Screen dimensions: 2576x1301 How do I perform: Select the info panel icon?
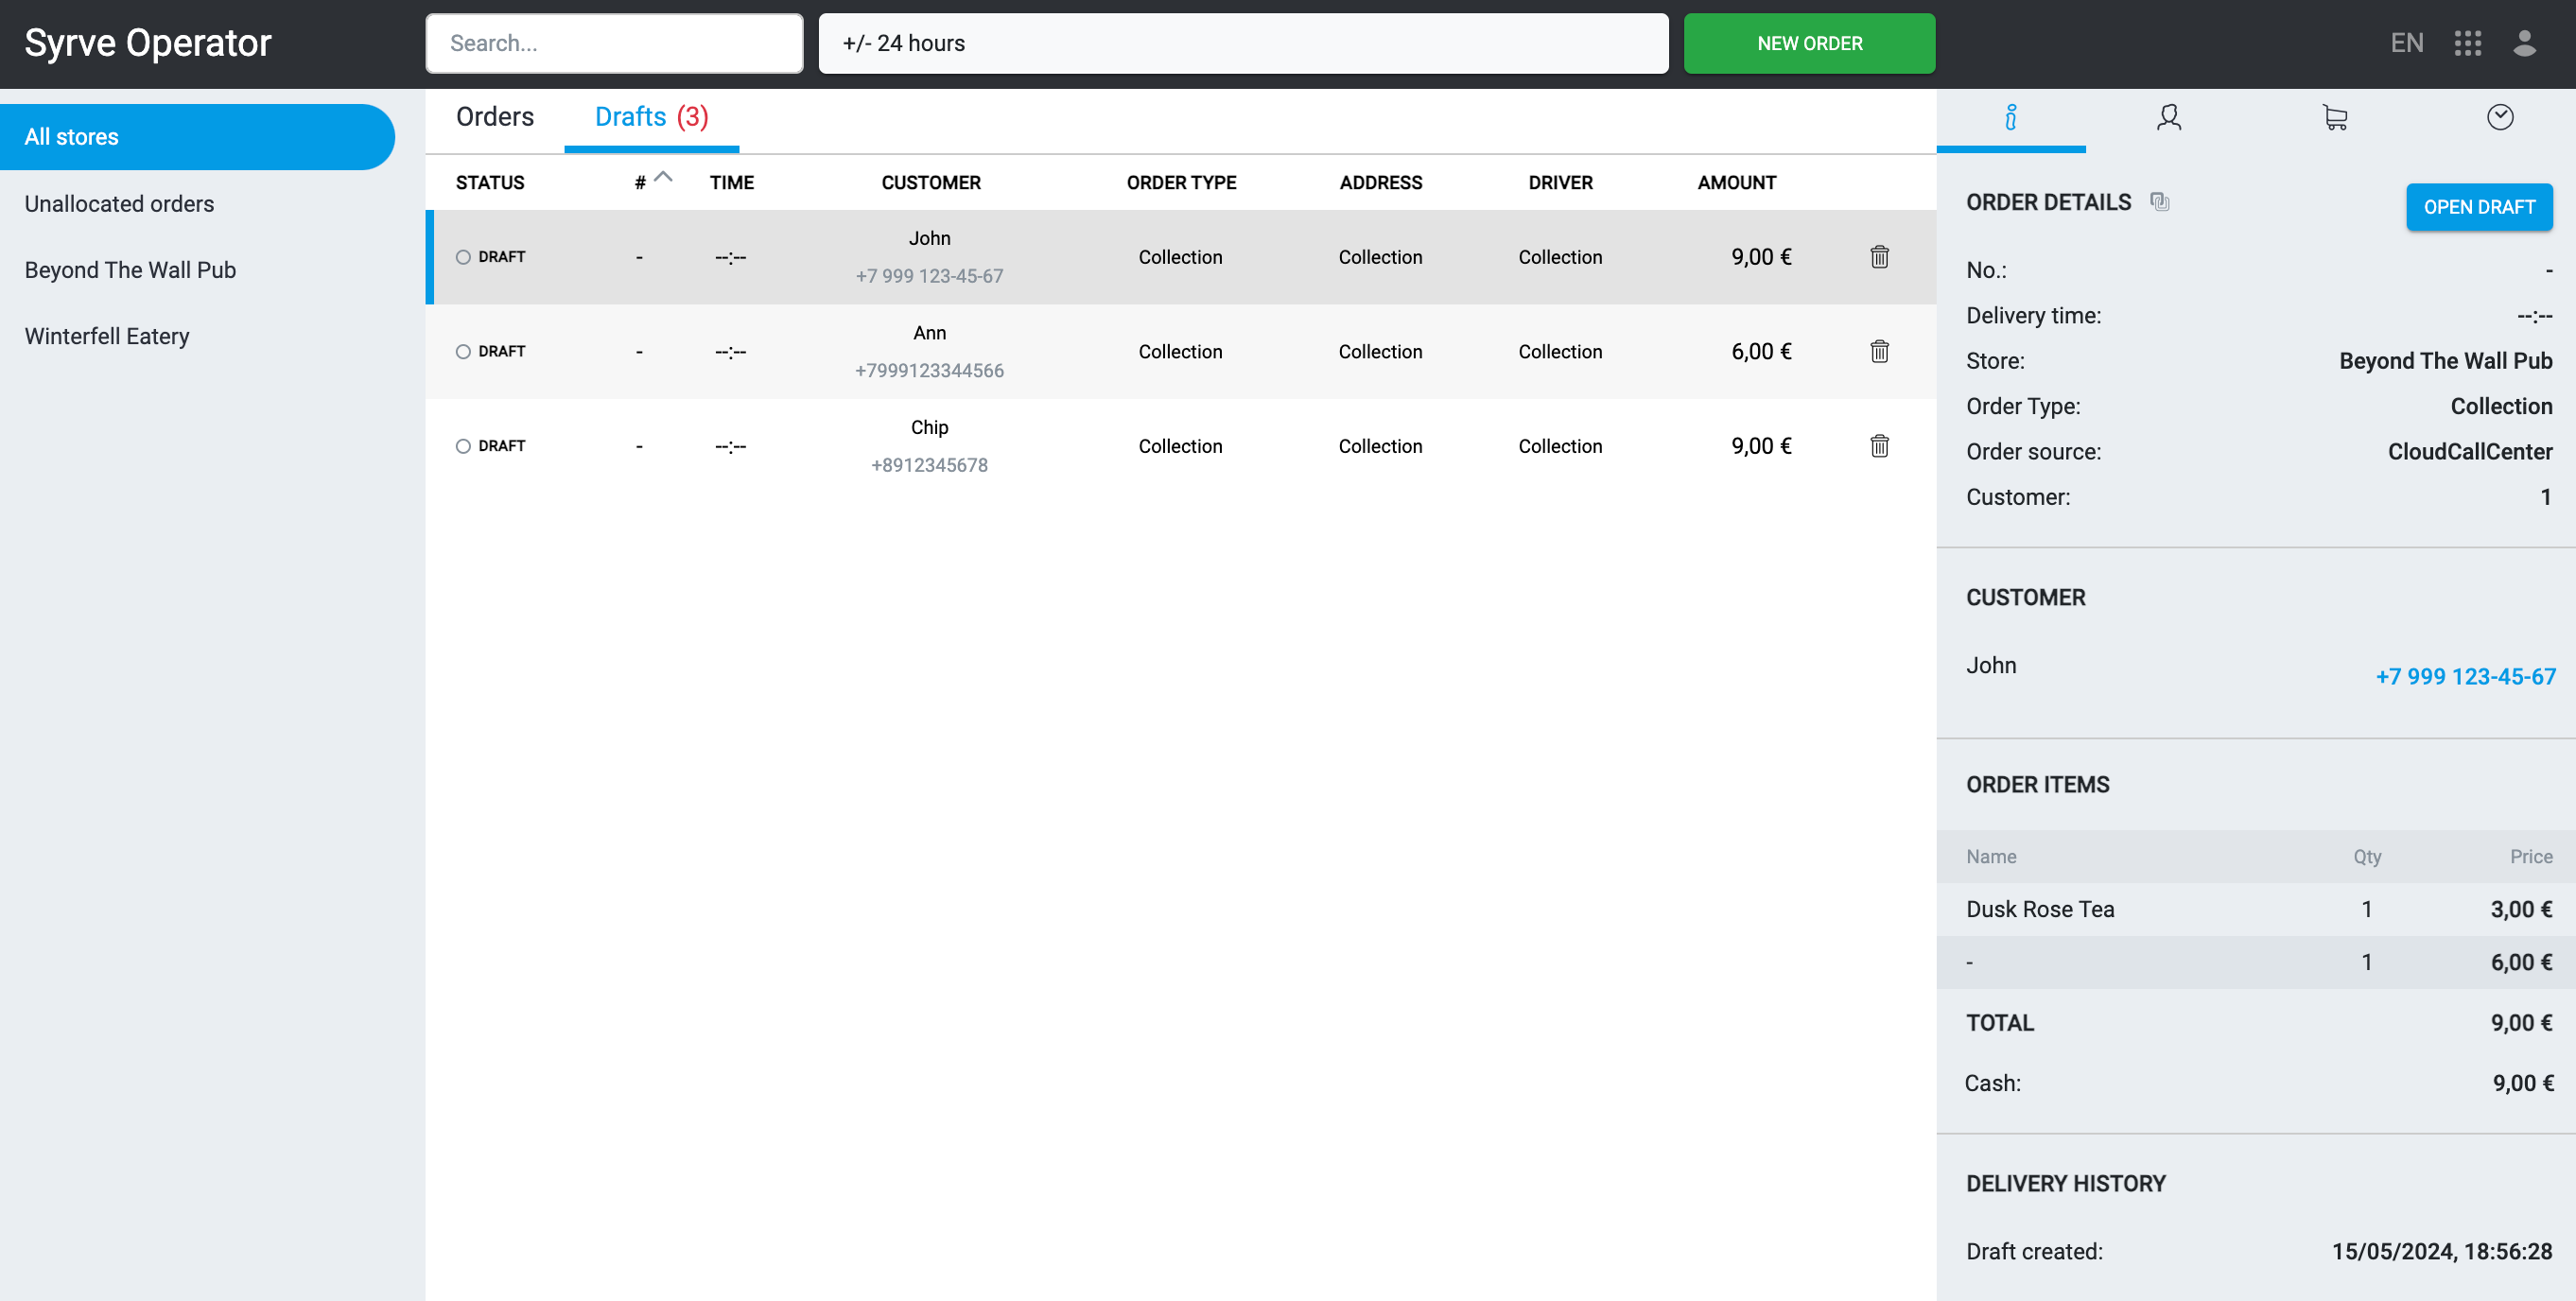(2010, 118)
